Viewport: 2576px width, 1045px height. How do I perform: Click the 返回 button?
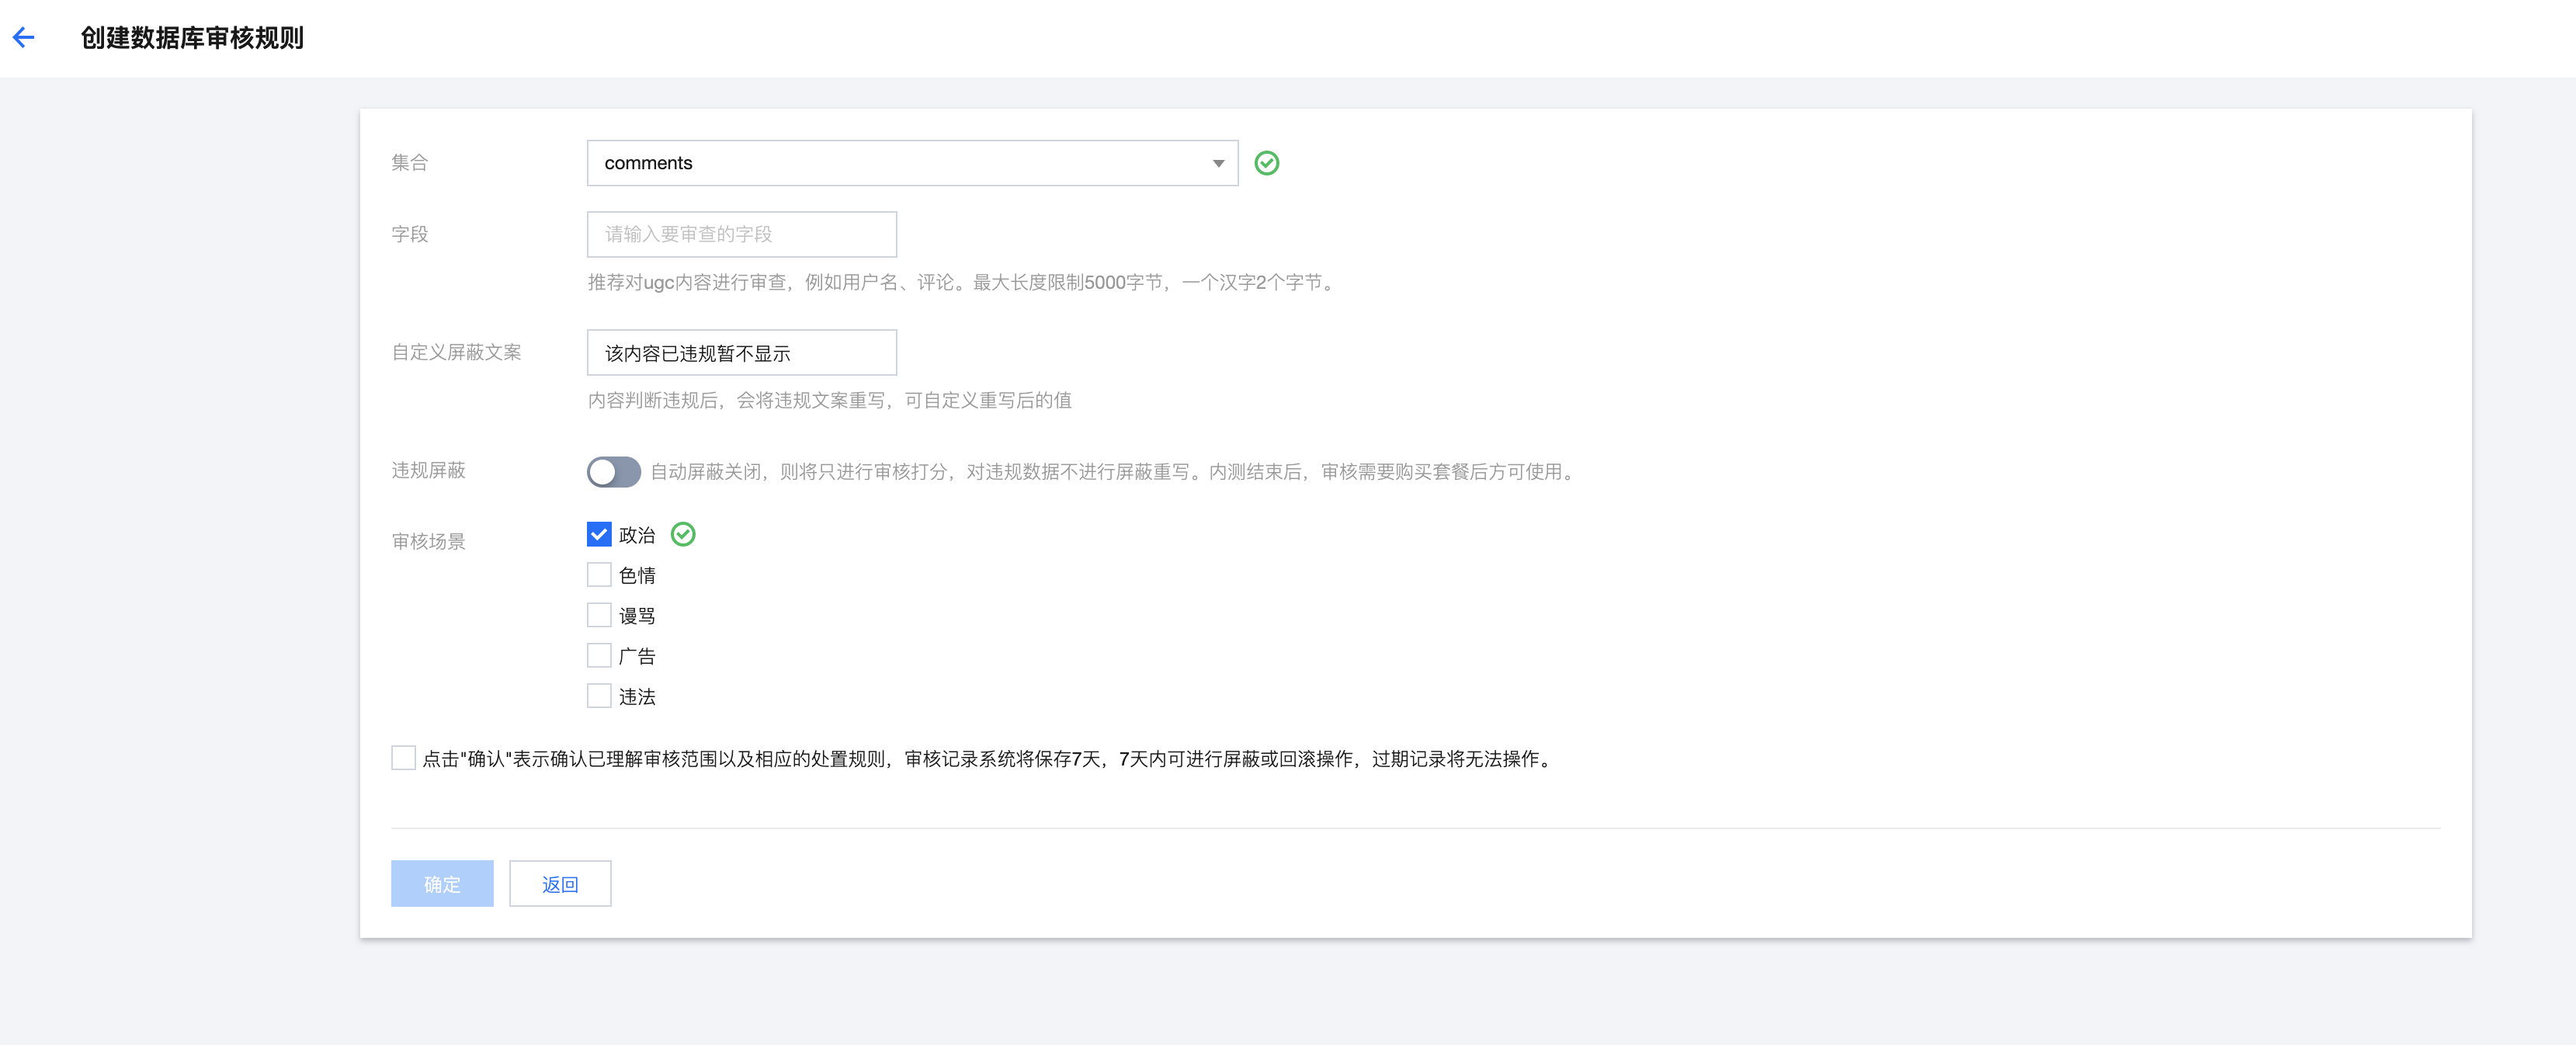[x=560, y=884]
